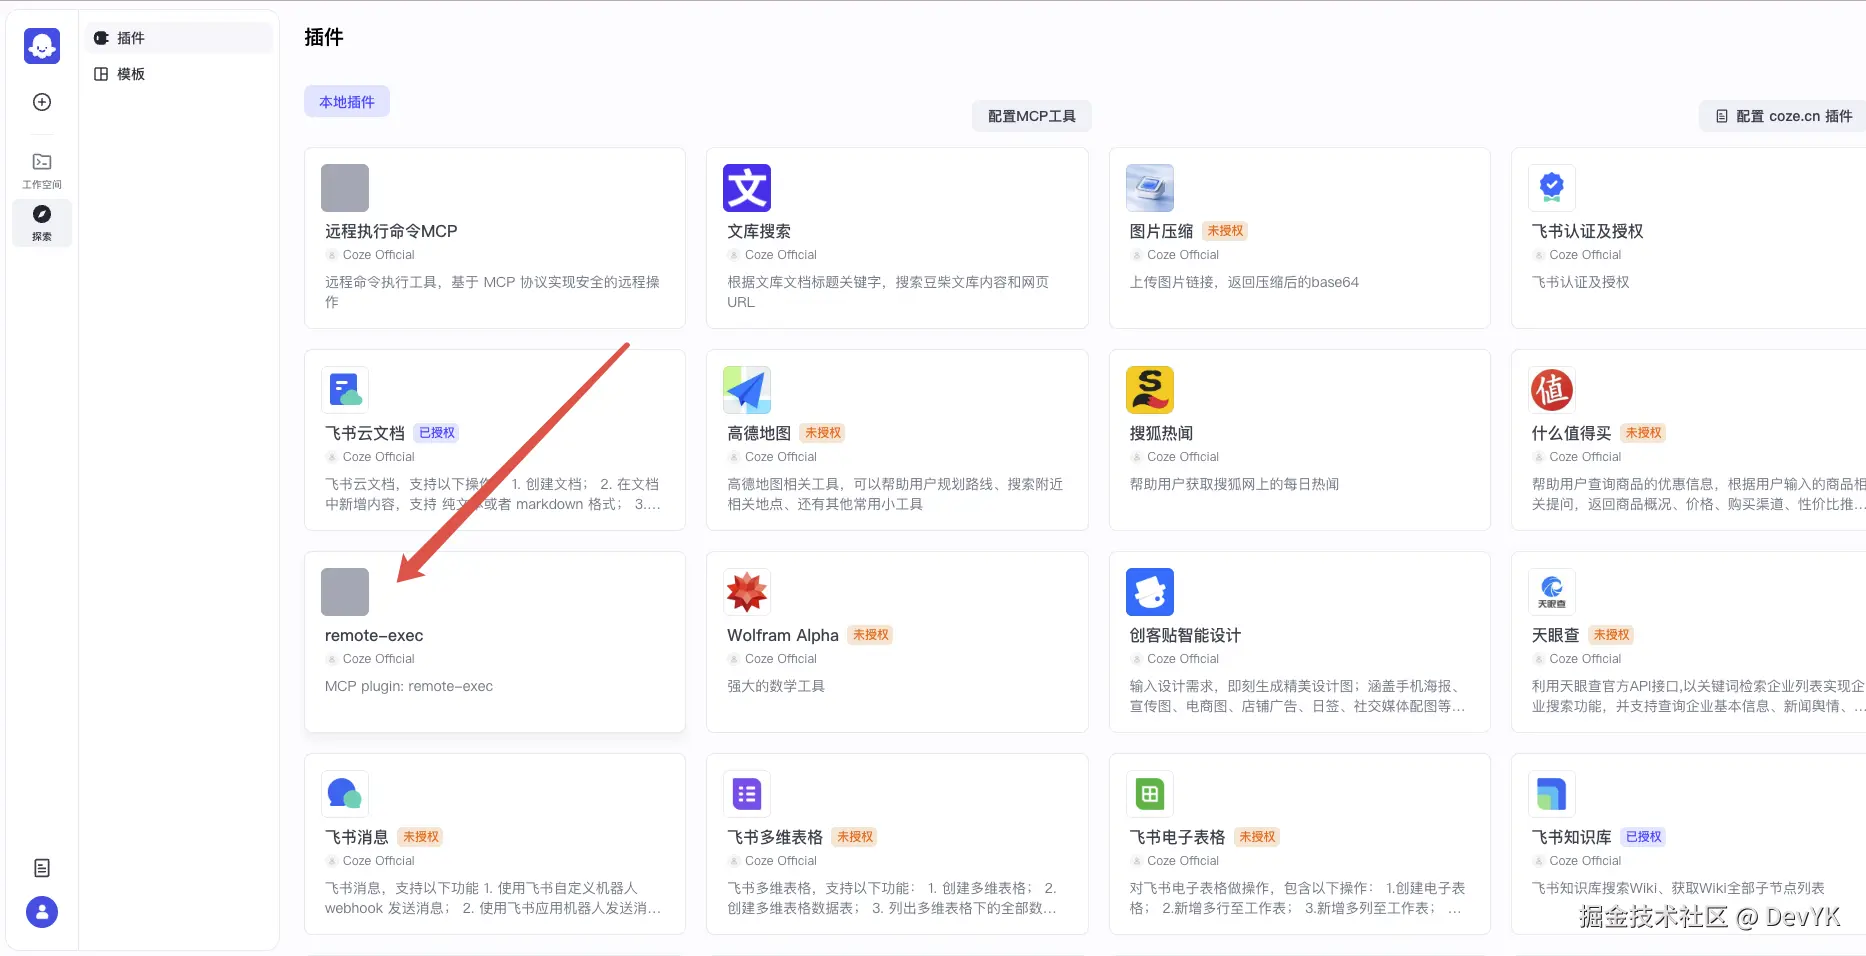Click the 创客贴智能设计 plugin title
Image resolution: width=1866 pixels, height=956 pixels.
(1185, 635)
